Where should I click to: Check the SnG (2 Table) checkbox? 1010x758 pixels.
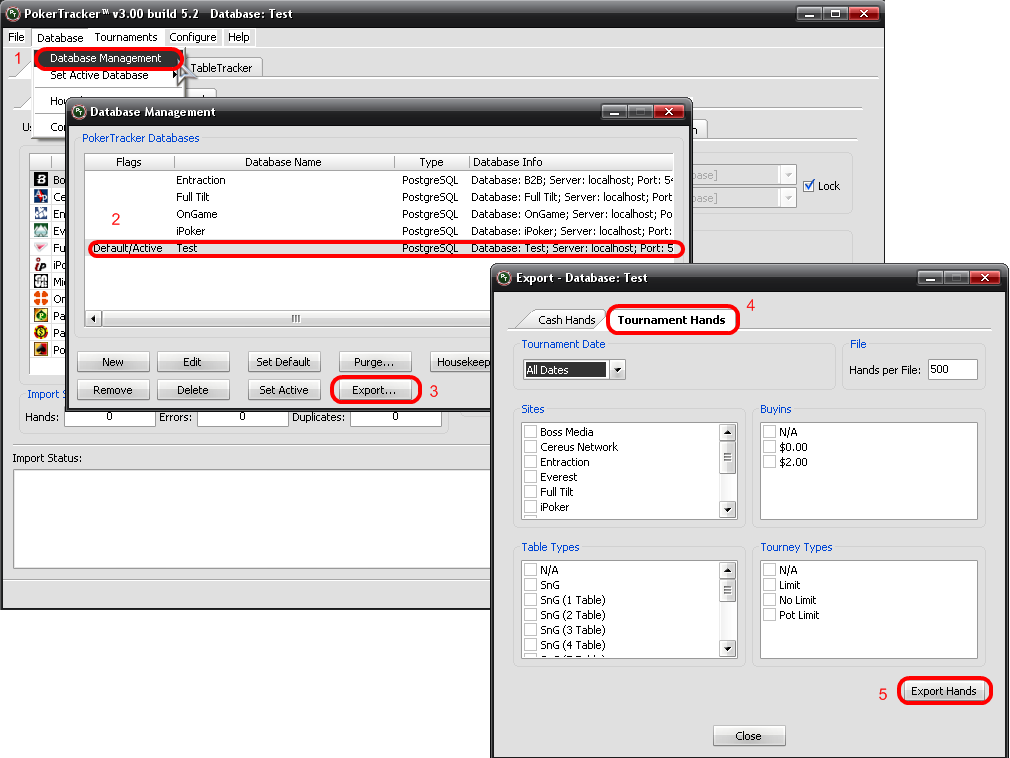[531, 614]
